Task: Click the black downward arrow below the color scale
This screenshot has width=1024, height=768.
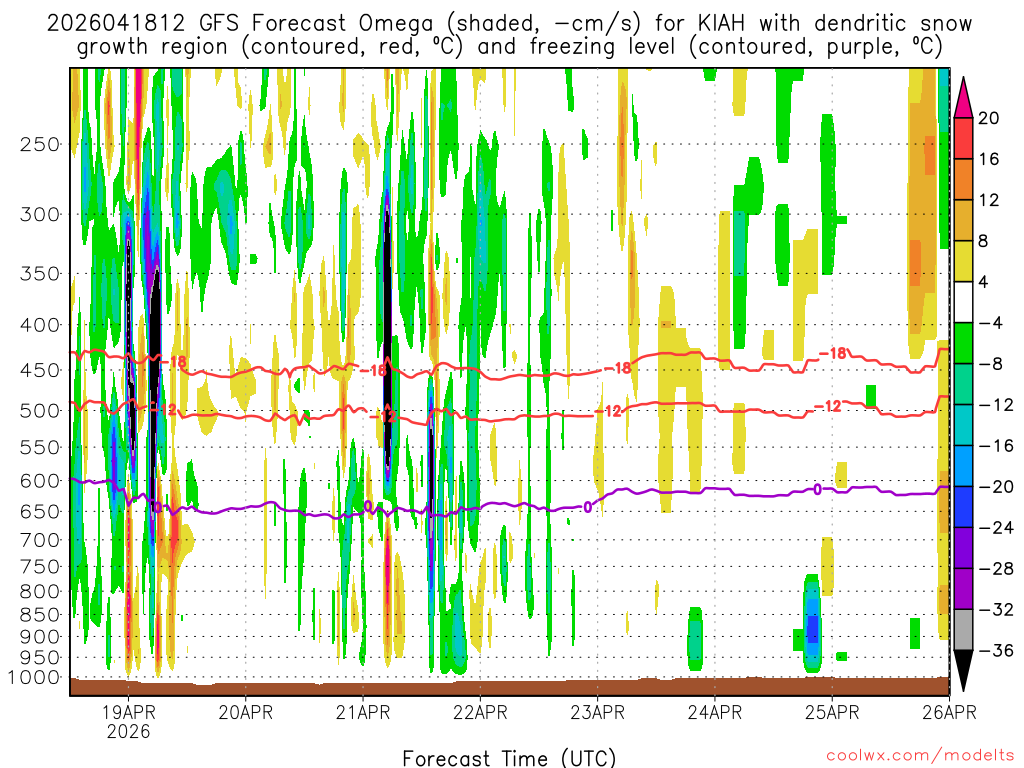Action: coord(963,671)
